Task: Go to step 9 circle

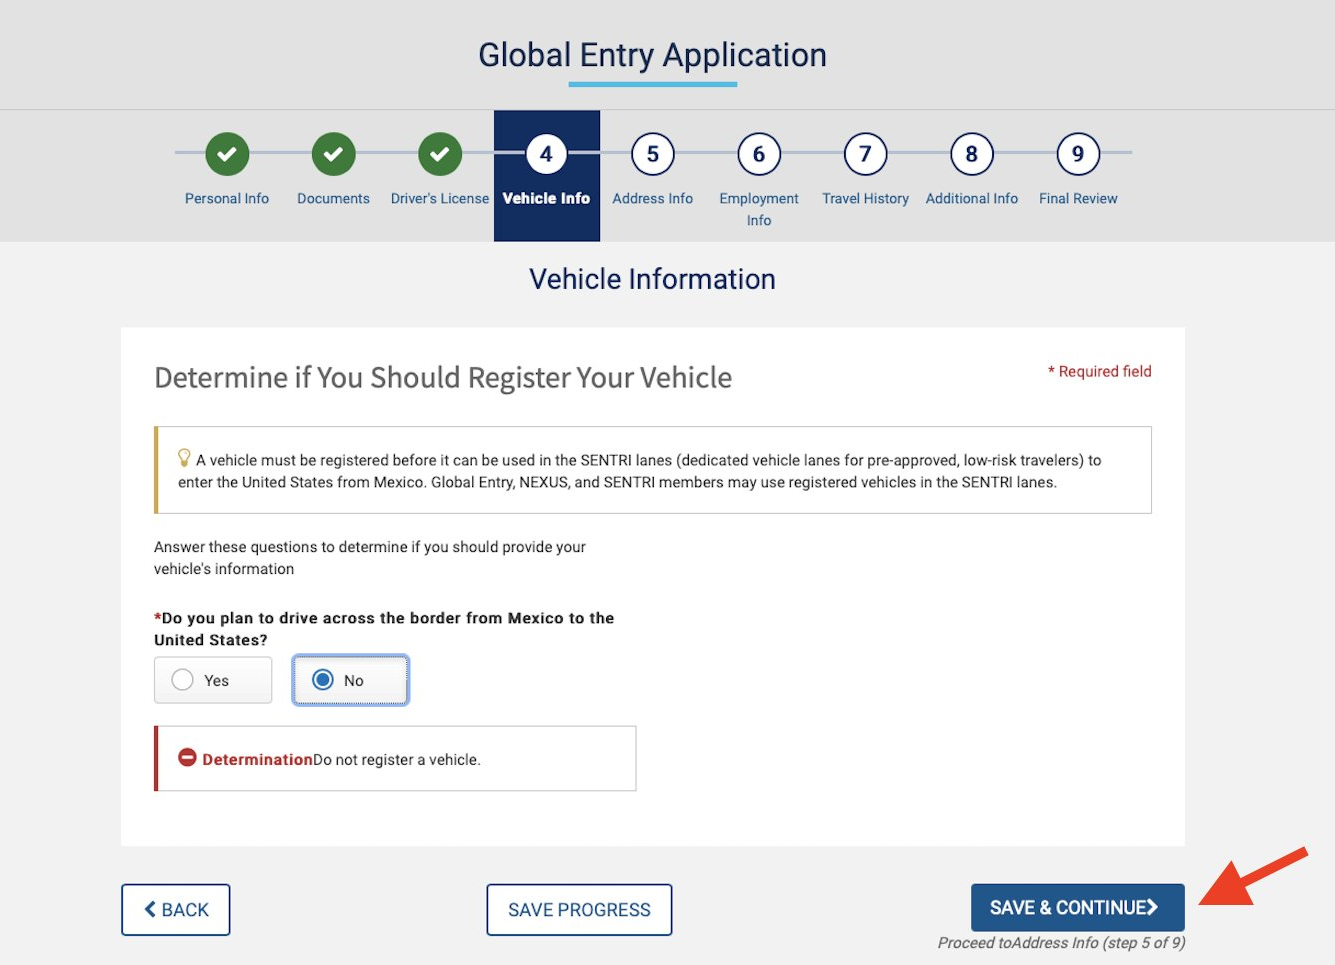Action: point(1078,154)
